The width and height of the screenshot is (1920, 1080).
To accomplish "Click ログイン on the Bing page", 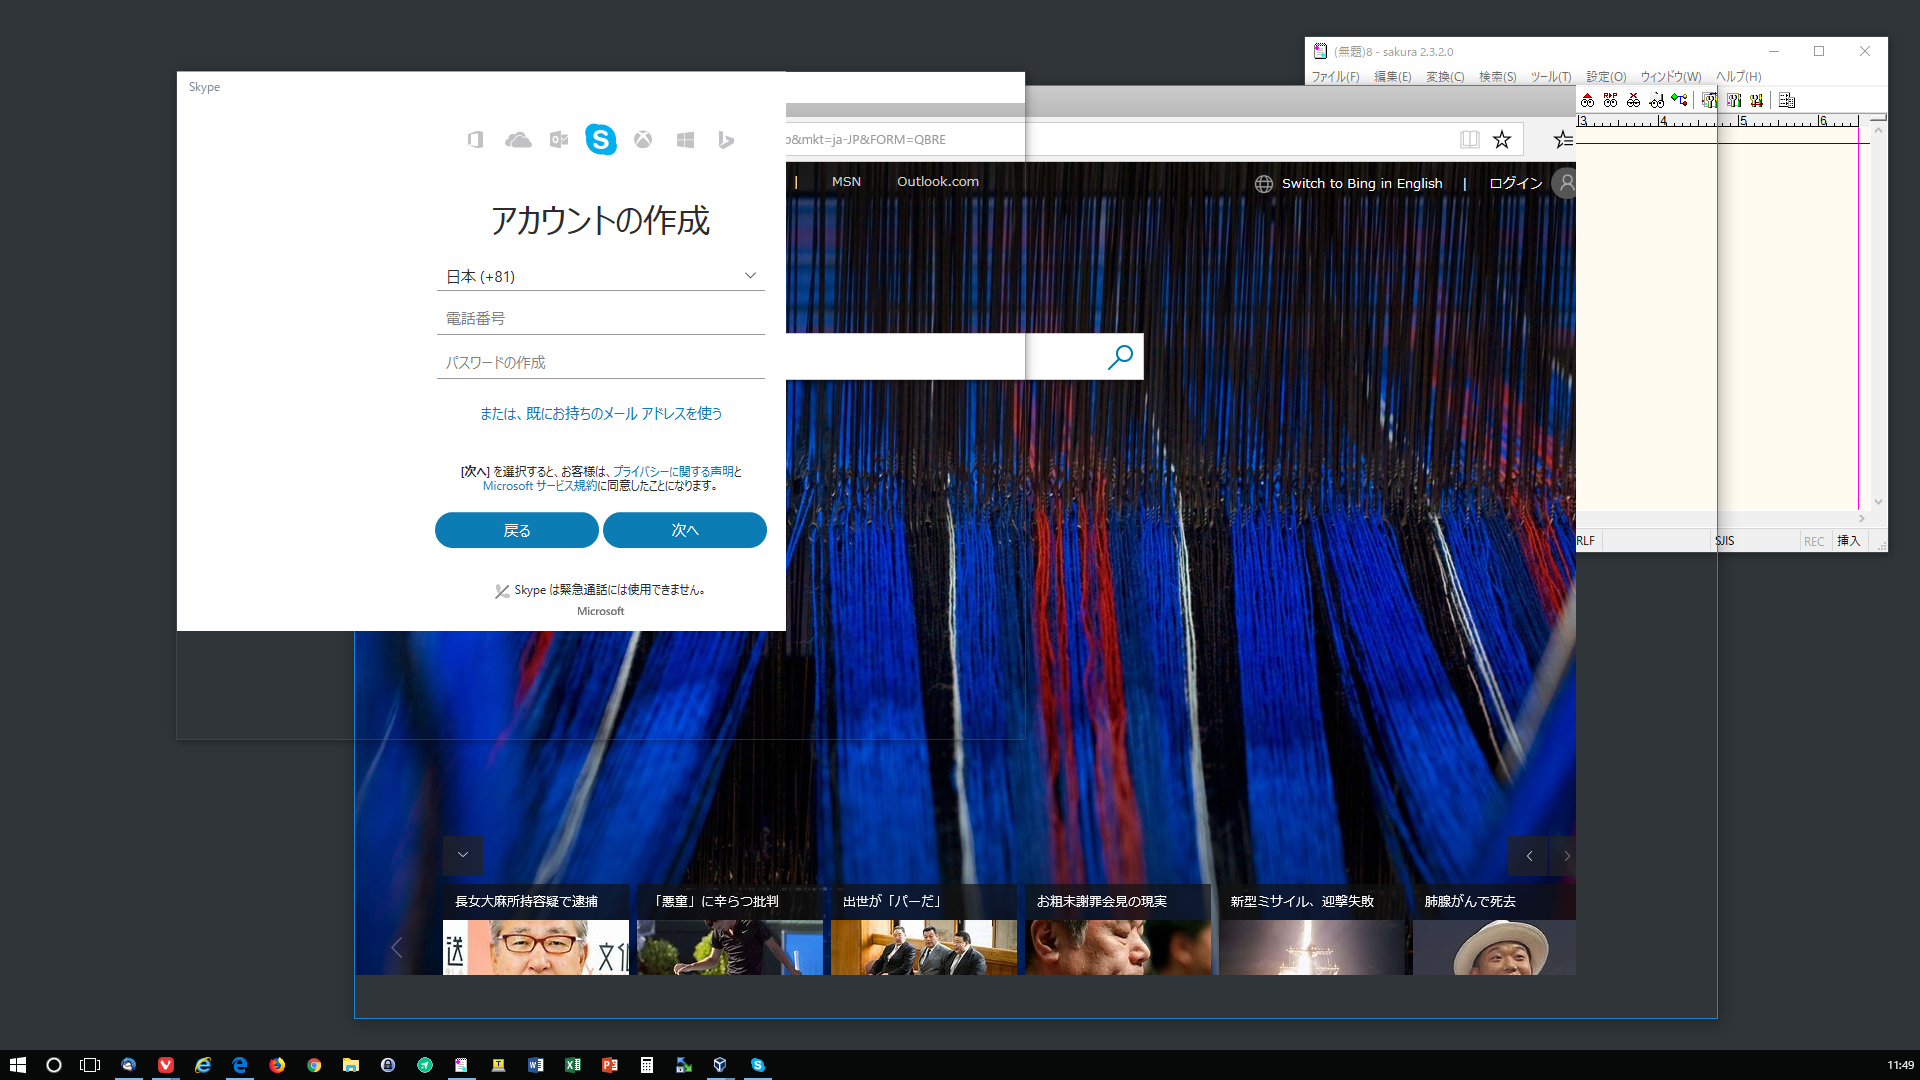I will [x=1516, y=184].
